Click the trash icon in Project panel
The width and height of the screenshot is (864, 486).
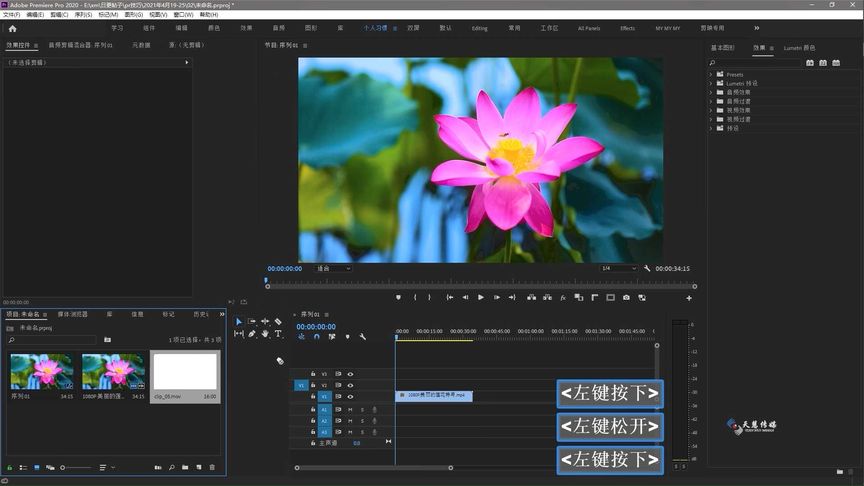click(x=212, y=467)
